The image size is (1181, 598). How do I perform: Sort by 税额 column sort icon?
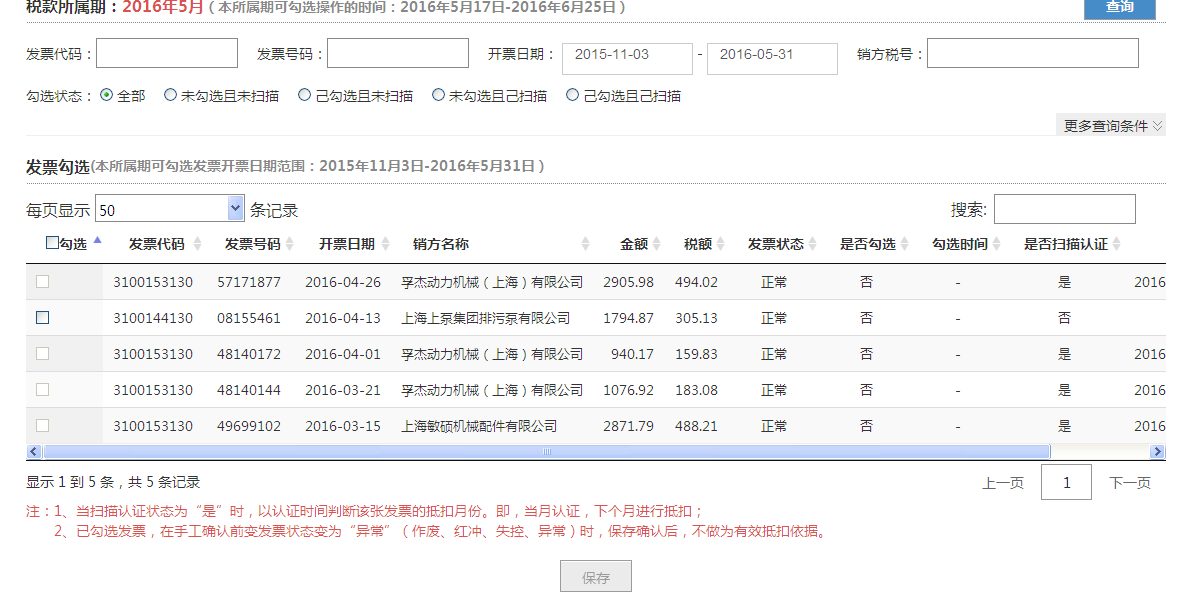(x=722, y=244)
